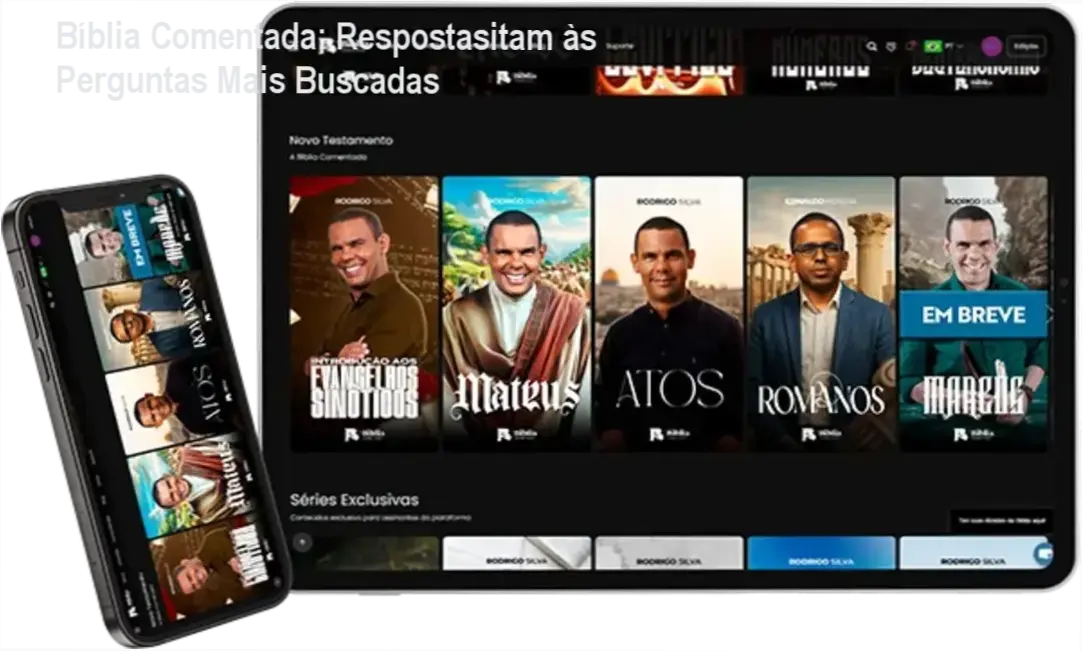Open the Mateus card on the phone screen

[193, 485]
